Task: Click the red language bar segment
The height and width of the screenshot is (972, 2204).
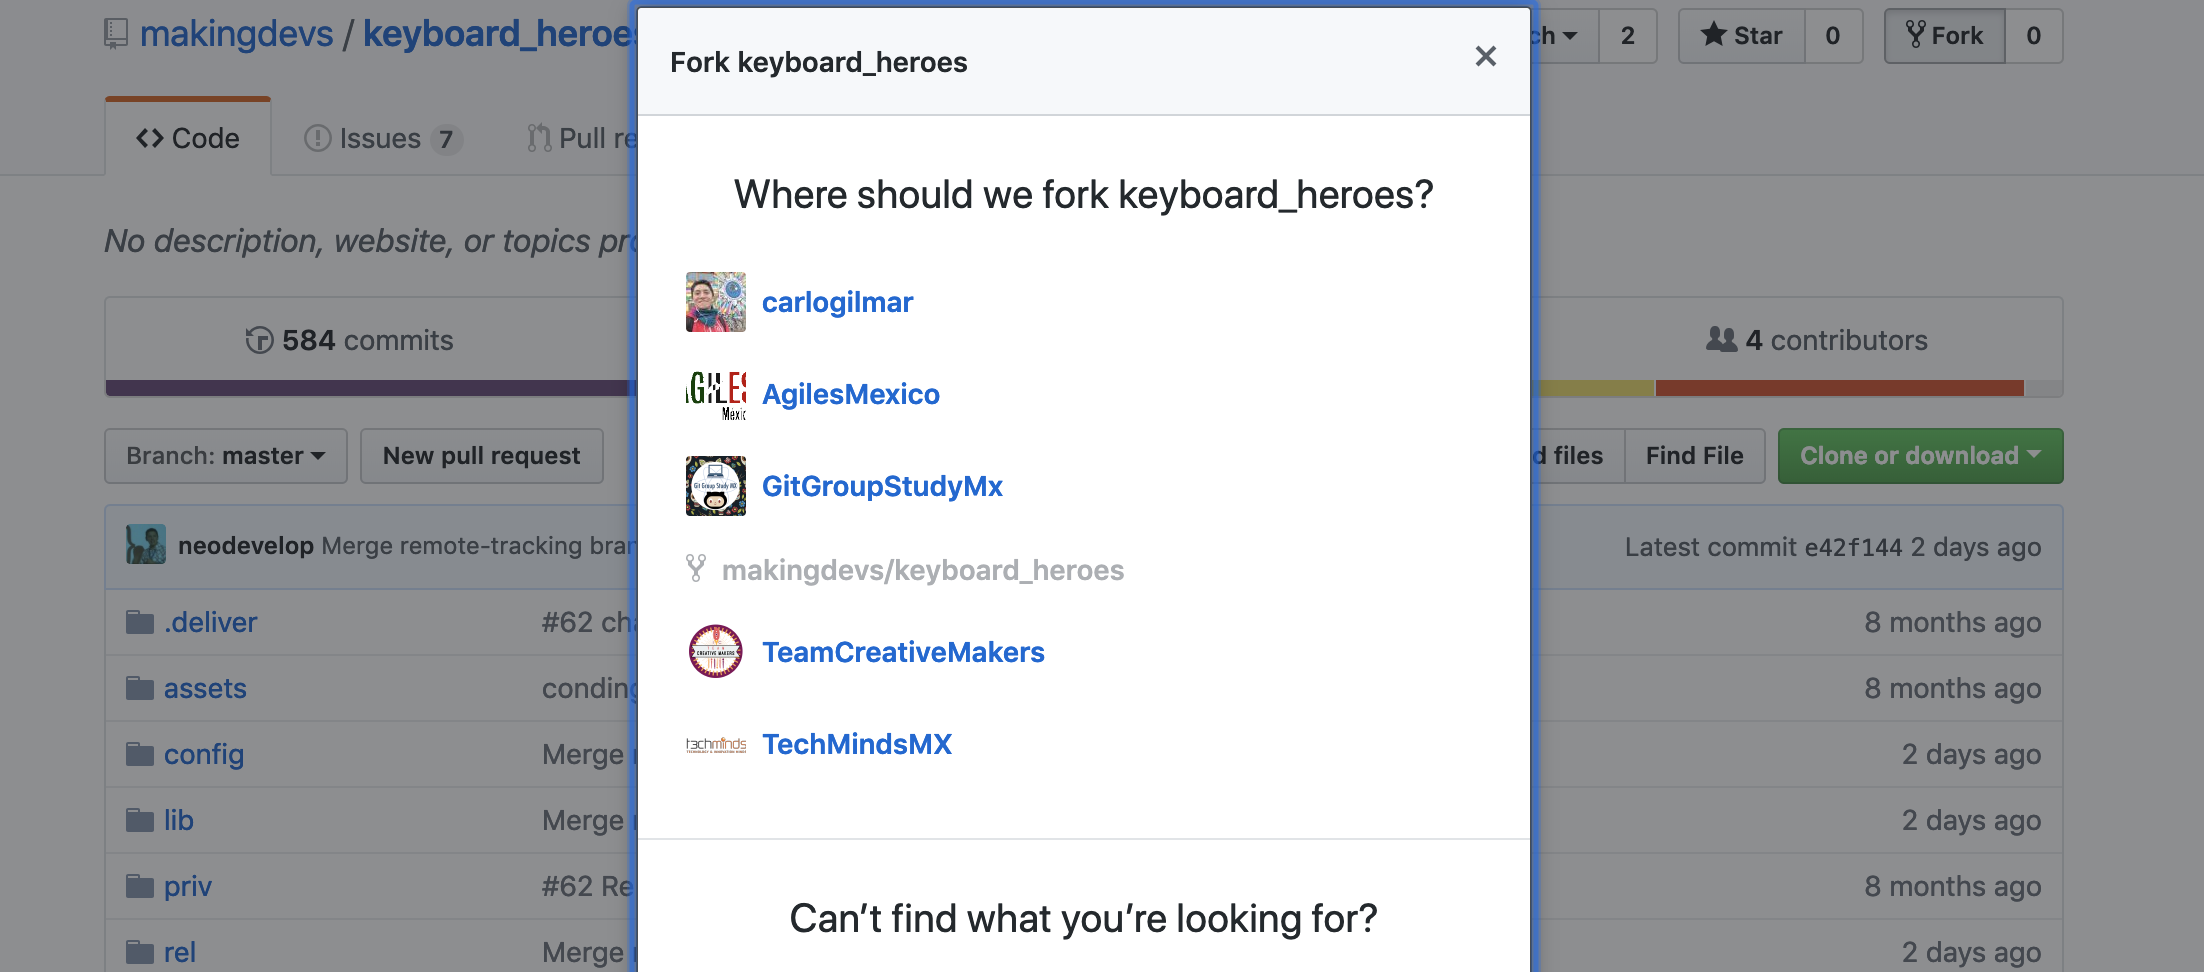Action: 1838,388
